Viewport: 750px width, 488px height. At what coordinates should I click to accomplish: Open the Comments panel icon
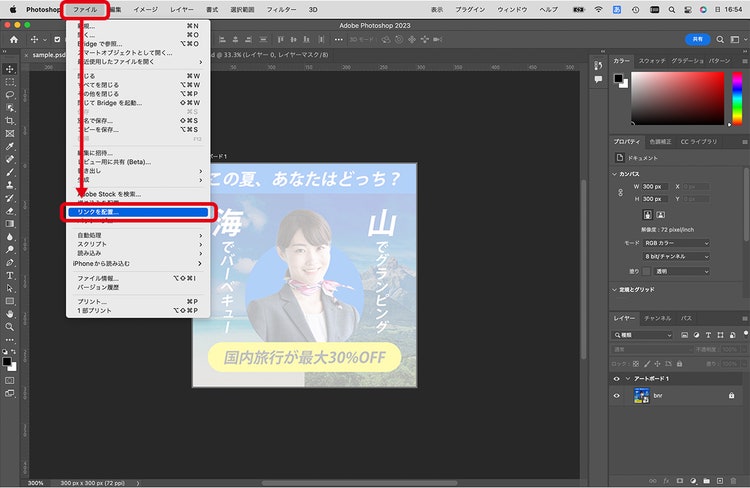point(598,79)
